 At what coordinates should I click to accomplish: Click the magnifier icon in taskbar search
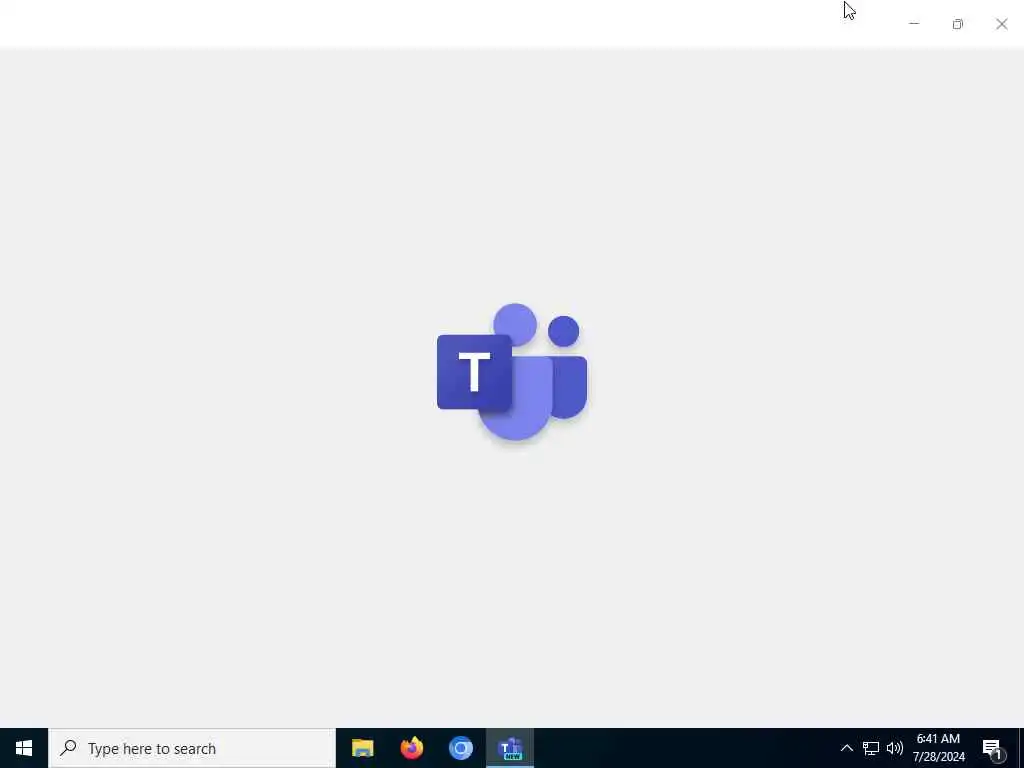tap(68, 748)
